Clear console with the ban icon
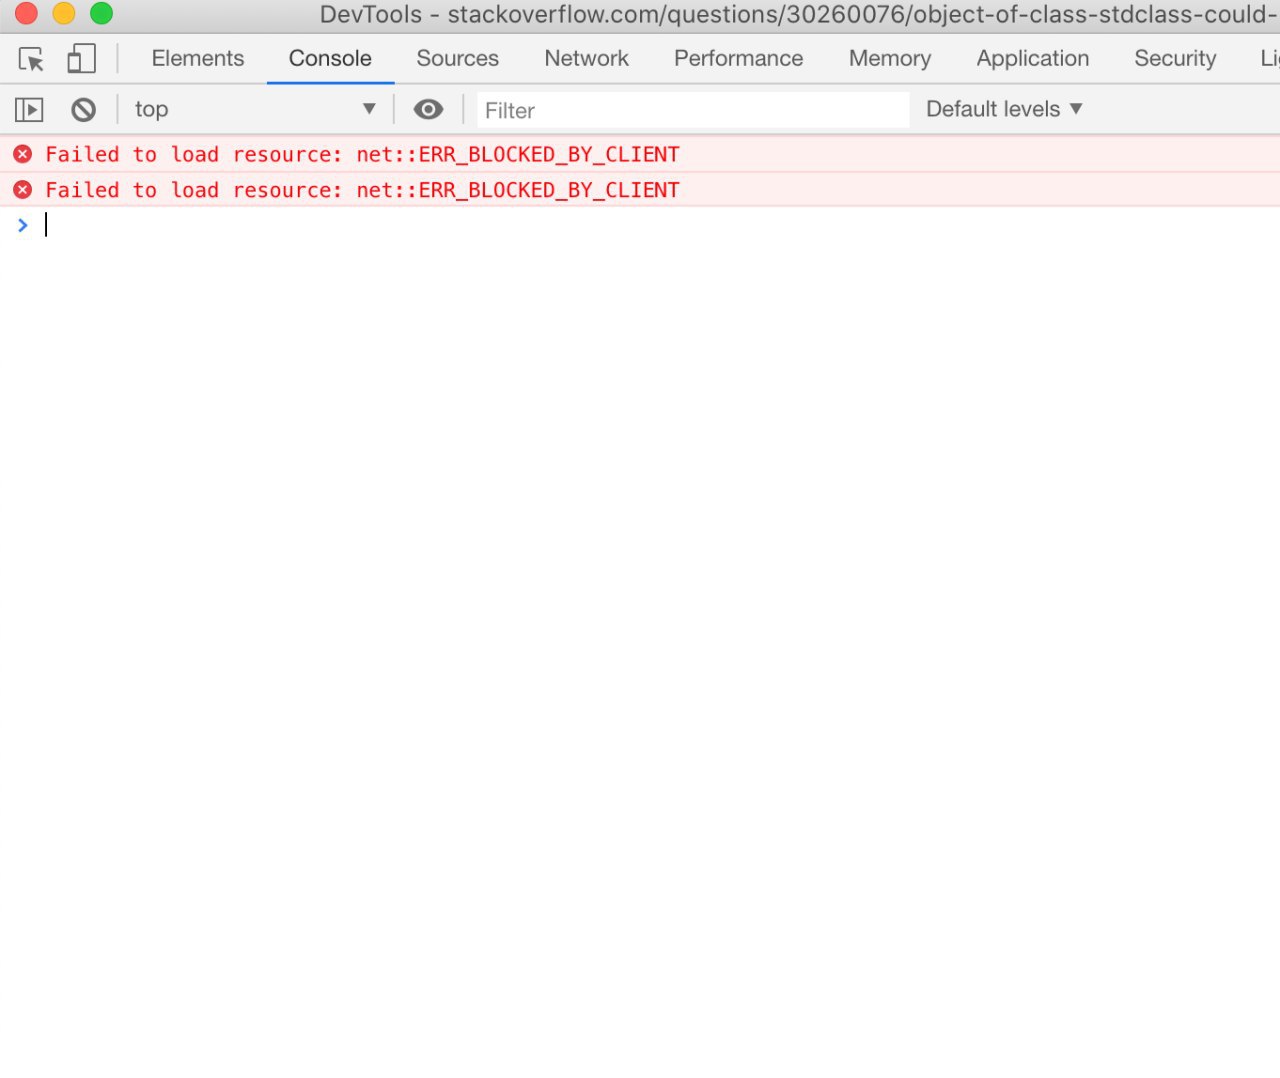This screenshot has width=1280, height=1078. click(x=84, y=109)
